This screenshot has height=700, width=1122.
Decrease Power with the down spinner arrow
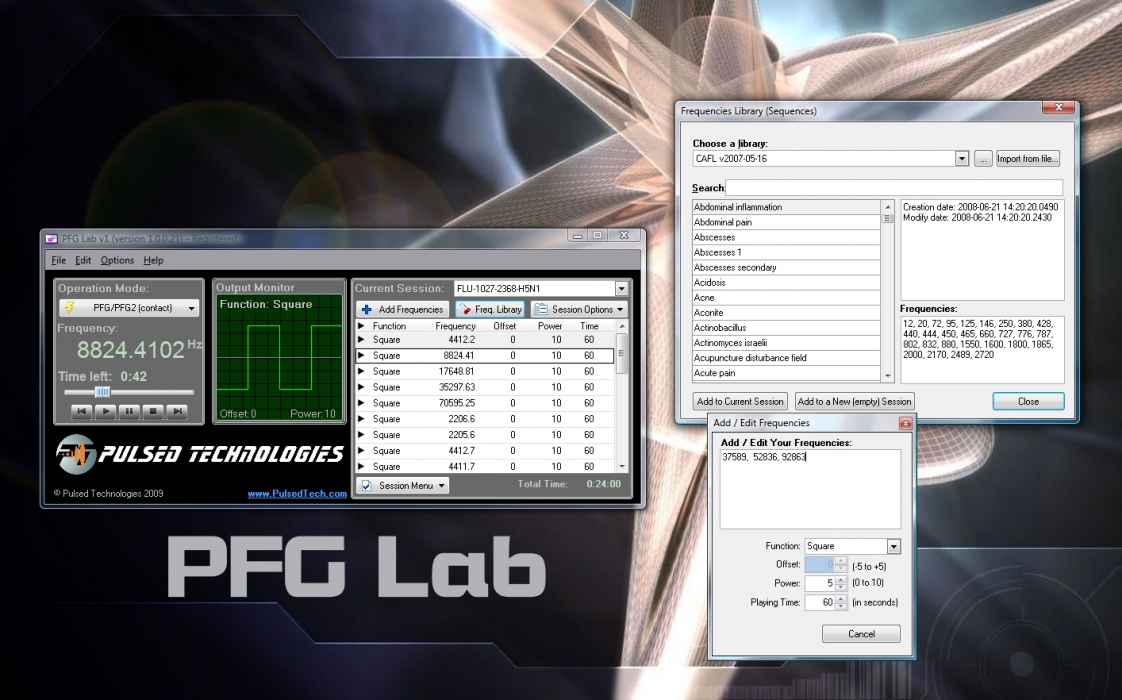[x=841, y=587]
